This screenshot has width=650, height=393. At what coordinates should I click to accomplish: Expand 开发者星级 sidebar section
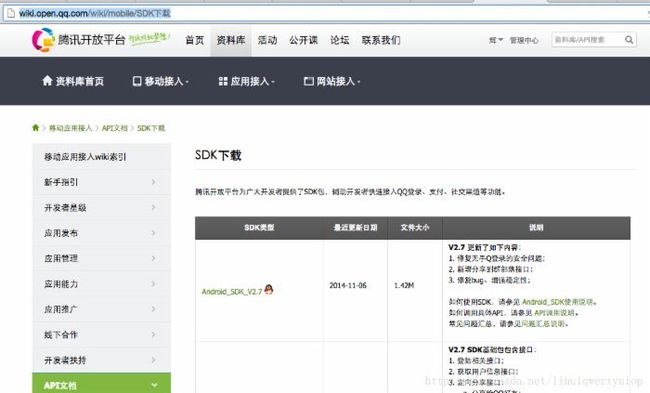102,207
